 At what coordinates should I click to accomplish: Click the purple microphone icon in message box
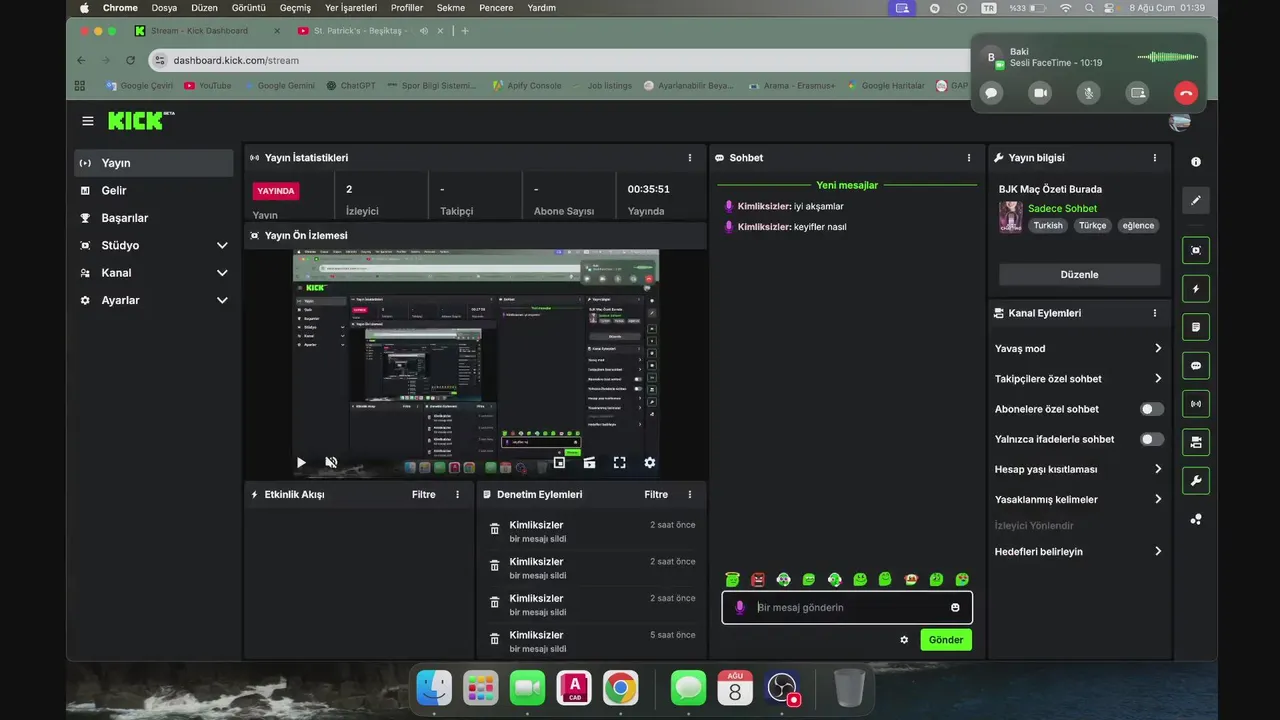click(740, 607)
